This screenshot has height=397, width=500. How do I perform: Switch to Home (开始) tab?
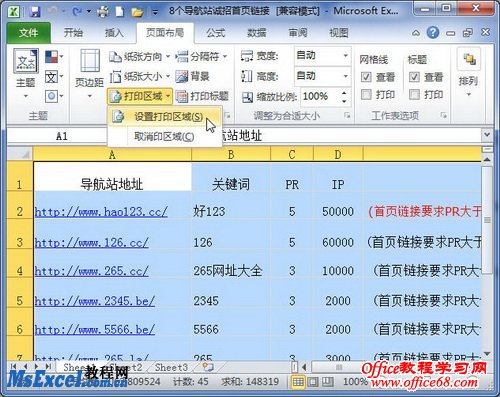click(x=73, y=33)
